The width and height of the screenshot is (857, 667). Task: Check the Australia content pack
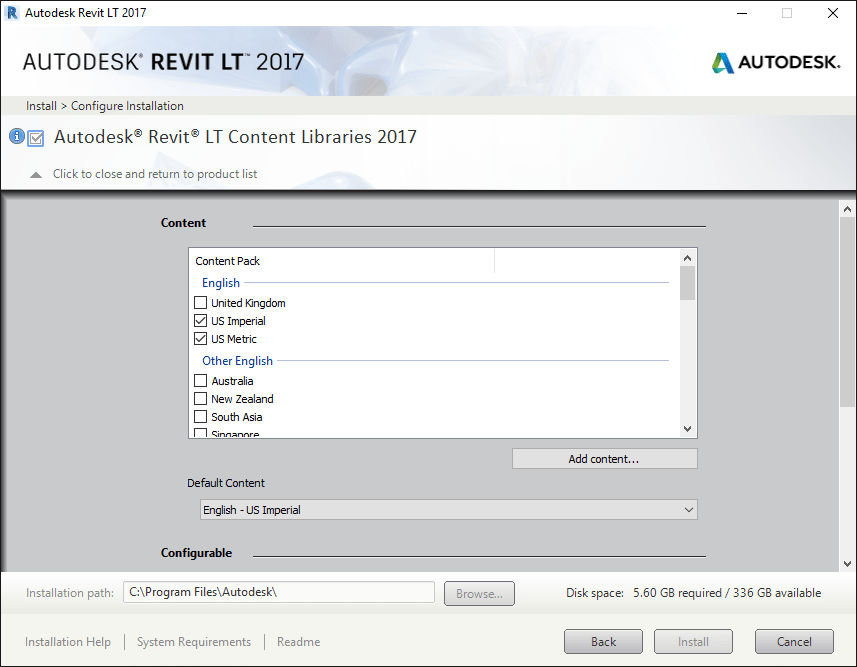201,381
